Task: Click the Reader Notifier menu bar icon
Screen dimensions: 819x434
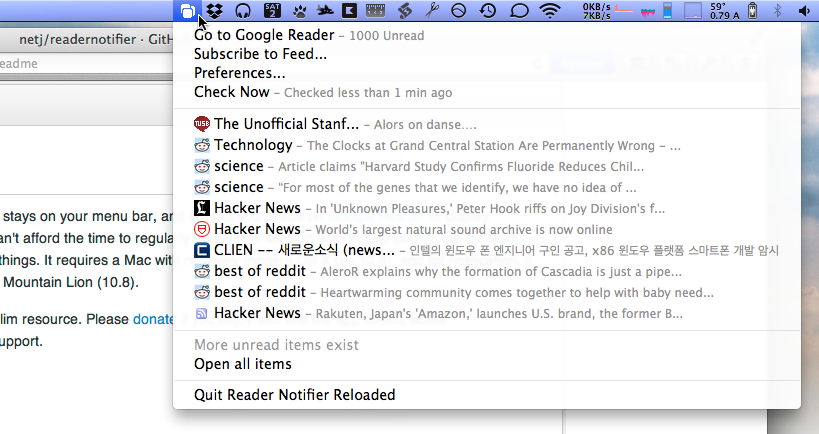Action: [x=188, y=10]
